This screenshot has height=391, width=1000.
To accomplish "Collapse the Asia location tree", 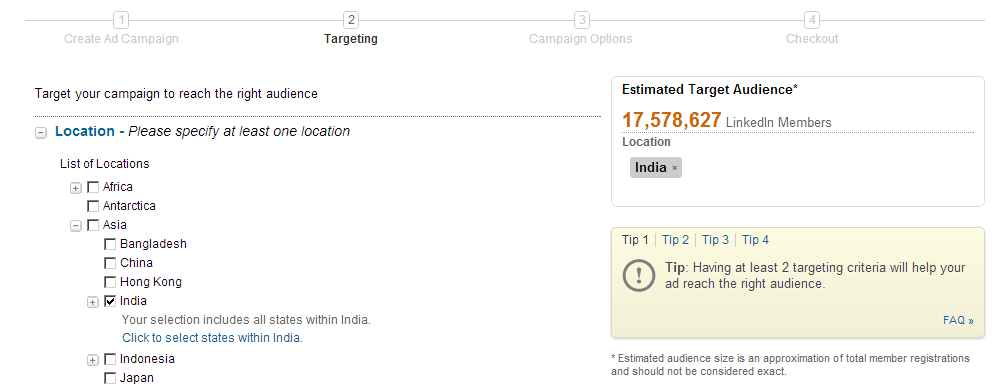I will pyautogui.click(x=76, y=226).
